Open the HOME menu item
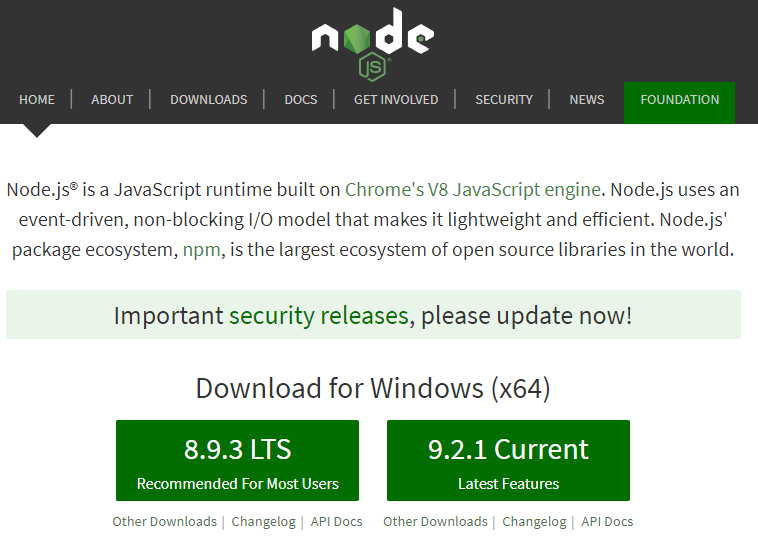The image size is (758, 548). (x=37, y=100)
